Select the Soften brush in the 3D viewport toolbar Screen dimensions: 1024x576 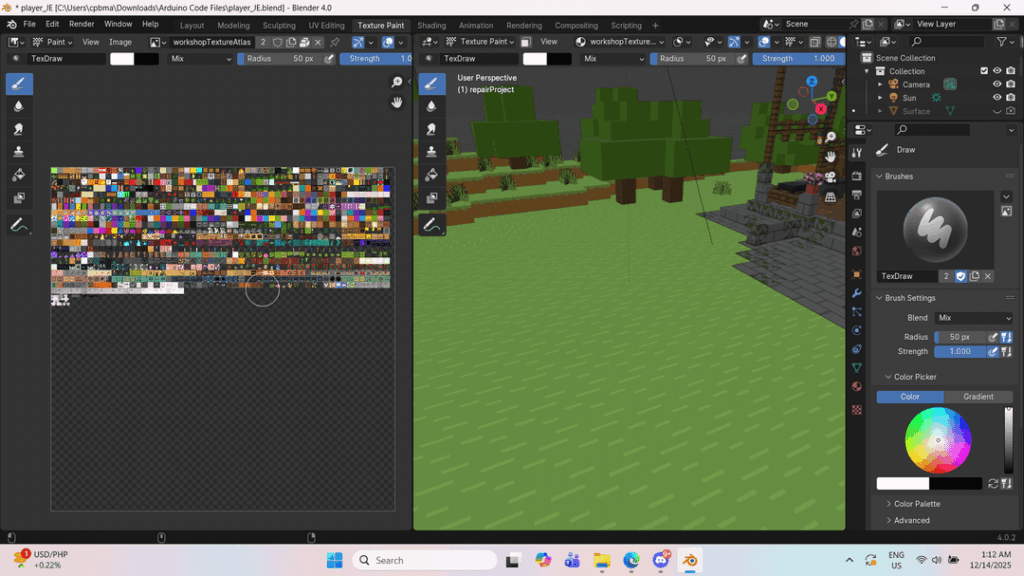pyautogui.click(x=431, y=106)
